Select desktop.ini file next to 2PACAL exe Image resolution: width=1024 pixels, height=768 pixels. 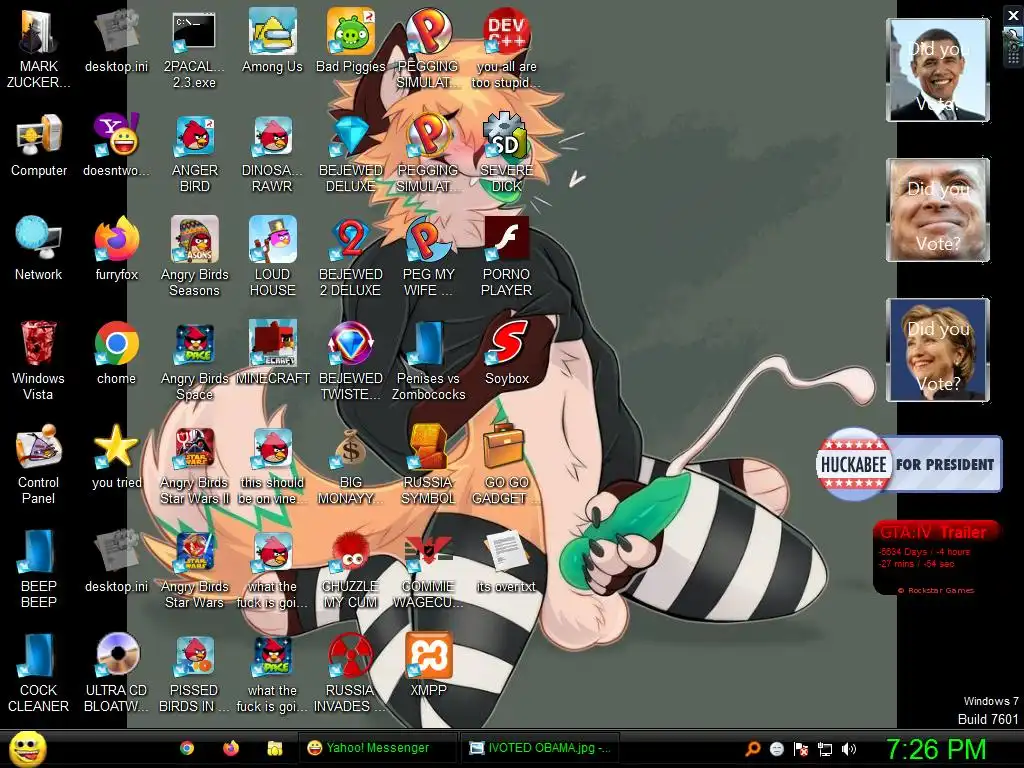click(x=116, y=40)
